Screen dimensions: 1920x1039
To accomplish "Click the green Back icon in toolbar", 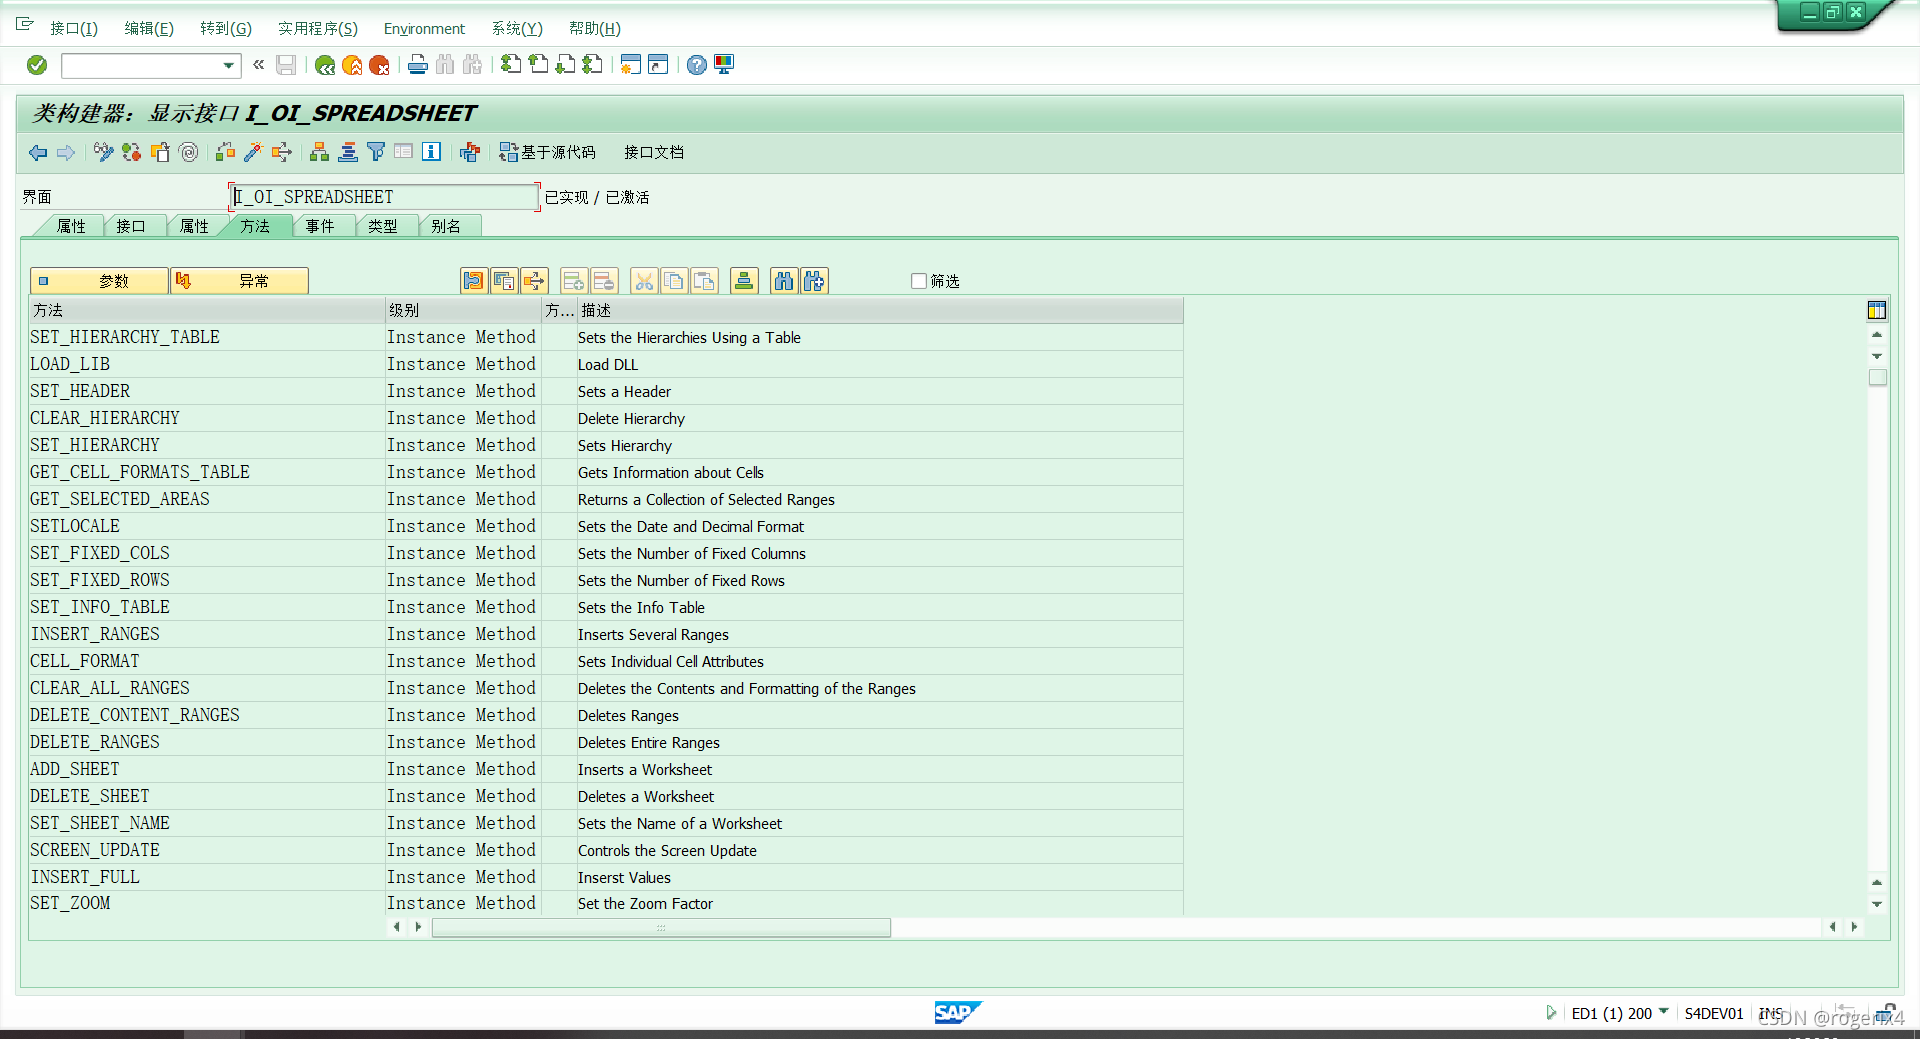I will click(x=325, y=65).
